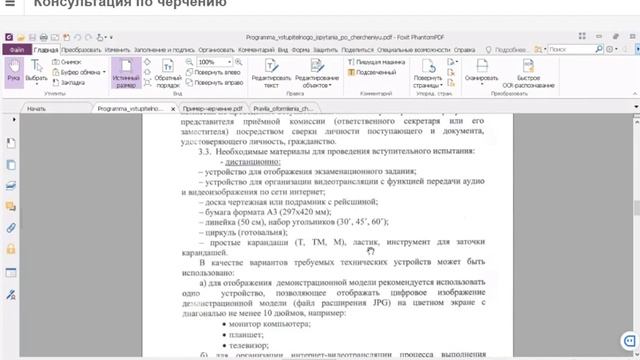Click the Print icon in quick toolbar
Viewport: 640px width, 360px height.
point(44,37)
